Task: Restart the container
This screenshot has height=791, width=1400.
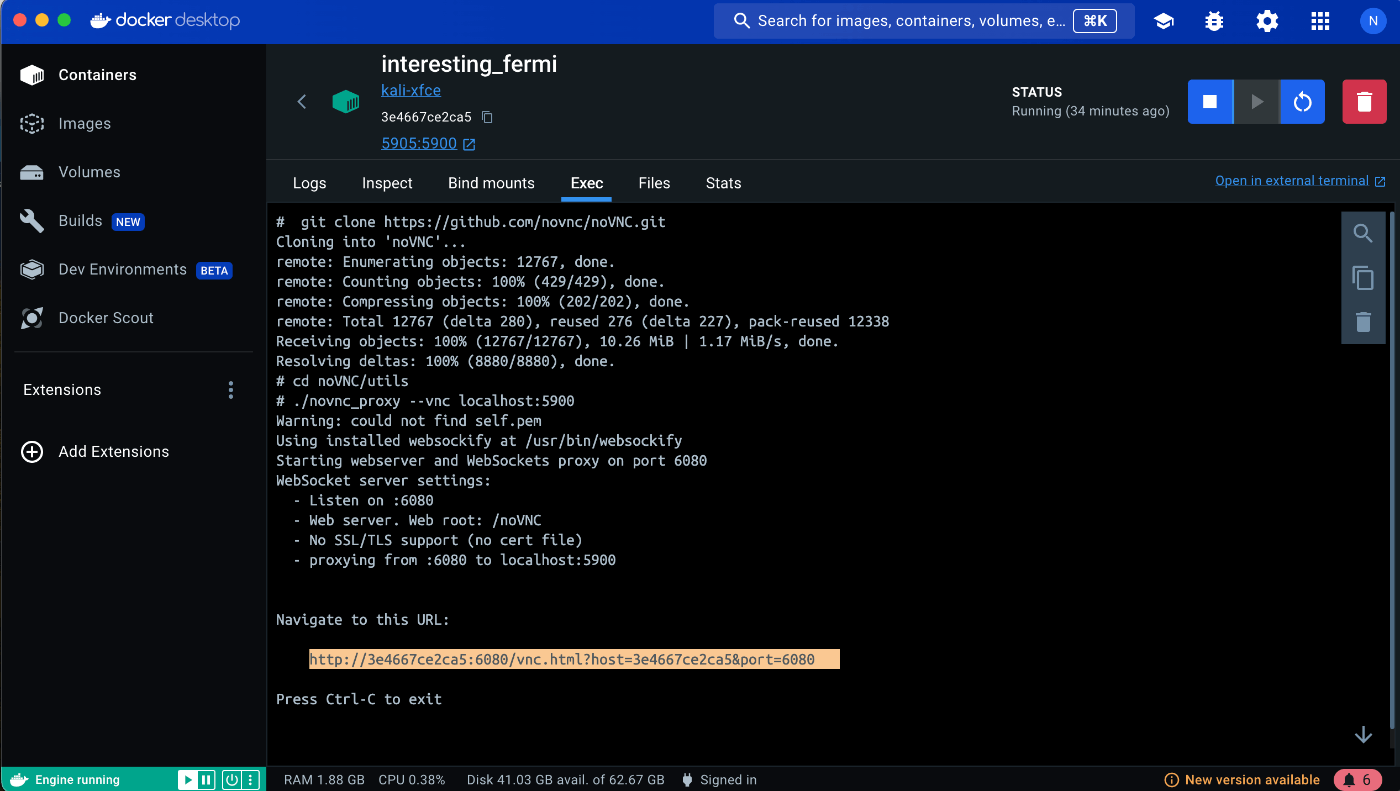Action: 1302,102
